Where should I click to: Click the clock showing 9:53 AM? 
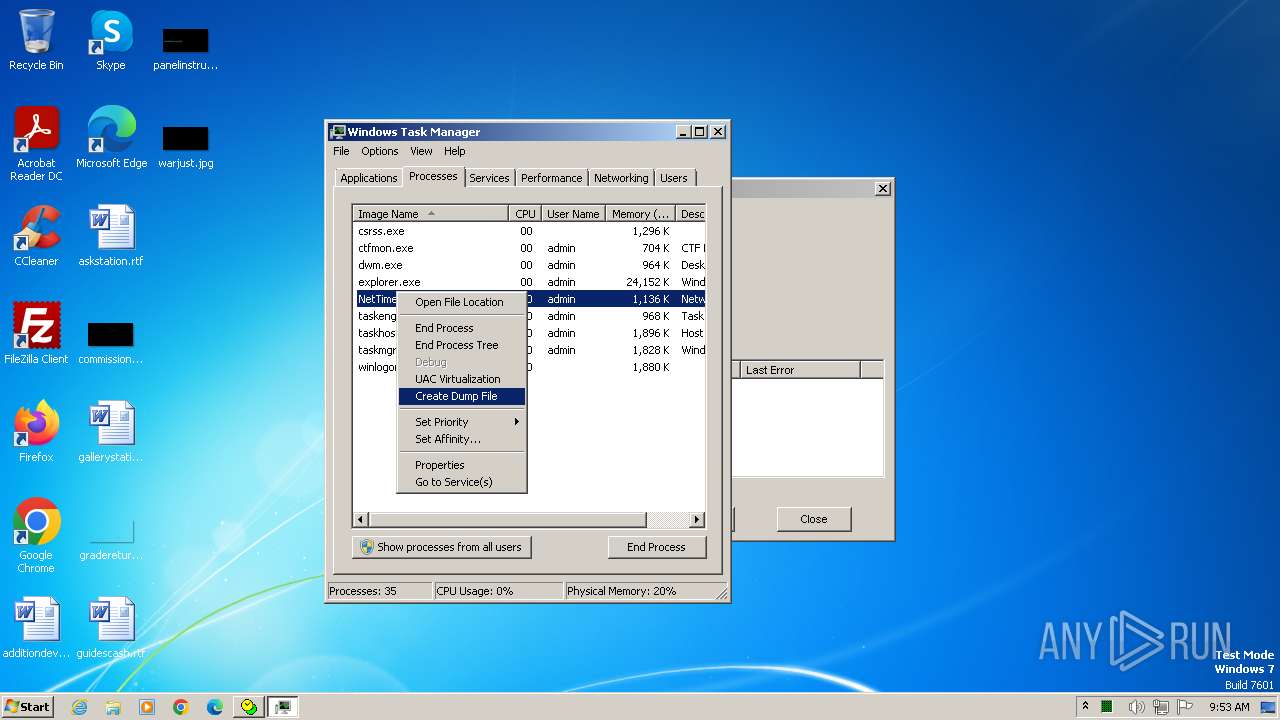pos(1229,707)
